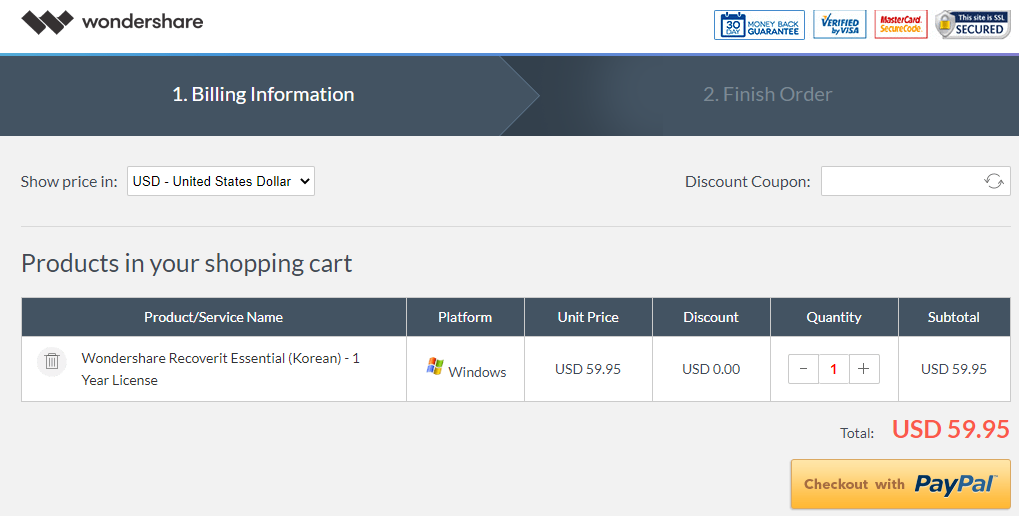
Task: Click the SSL Secured padlock badge
Action: click(972, 25)
